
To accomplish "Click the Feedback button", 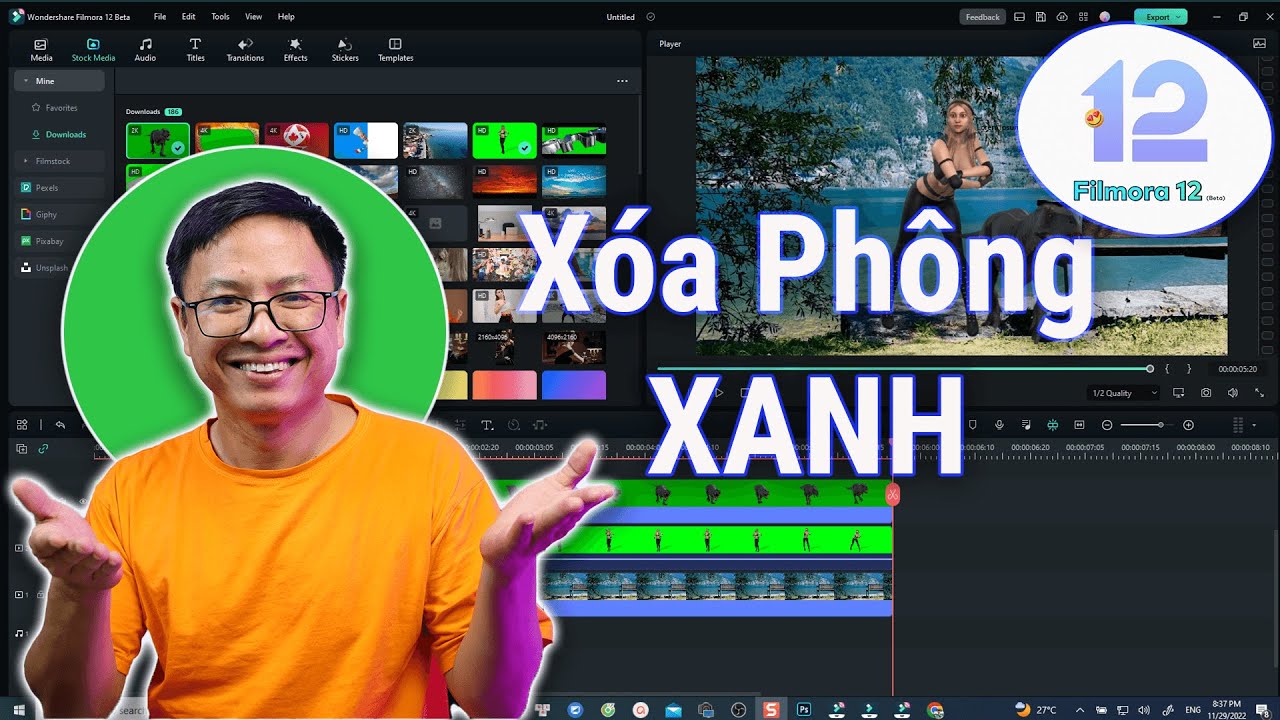I will [x=982, y=17].
